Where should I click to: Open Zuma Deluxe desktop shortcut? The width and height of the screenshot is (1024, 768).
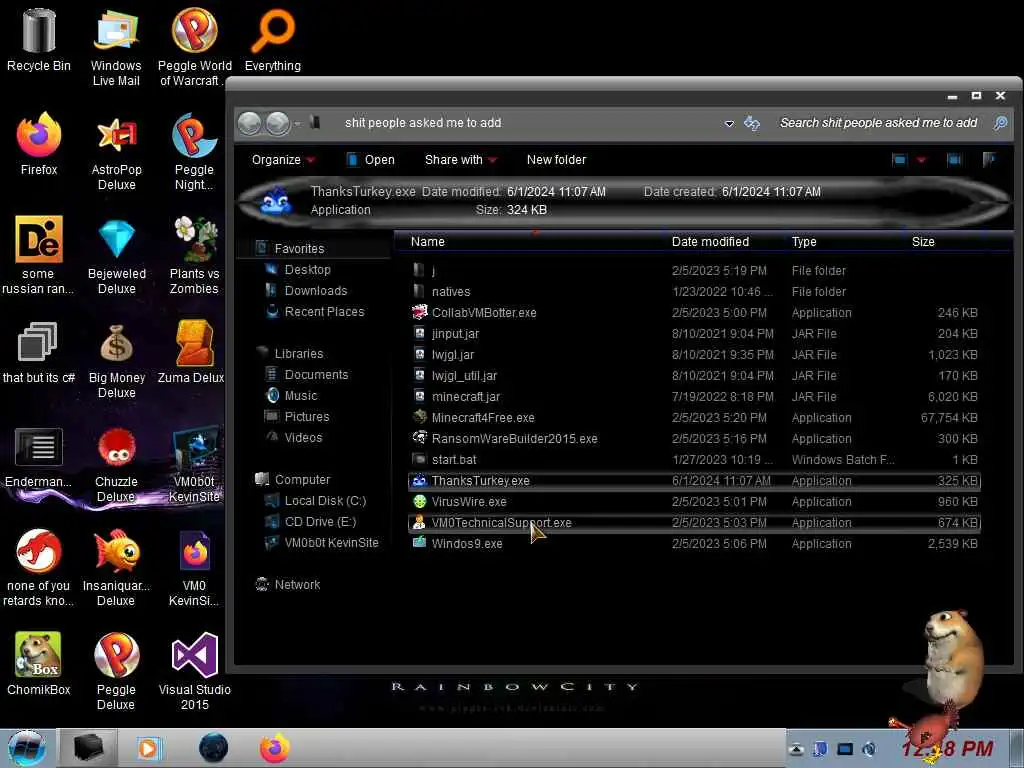tap(193, 351)
